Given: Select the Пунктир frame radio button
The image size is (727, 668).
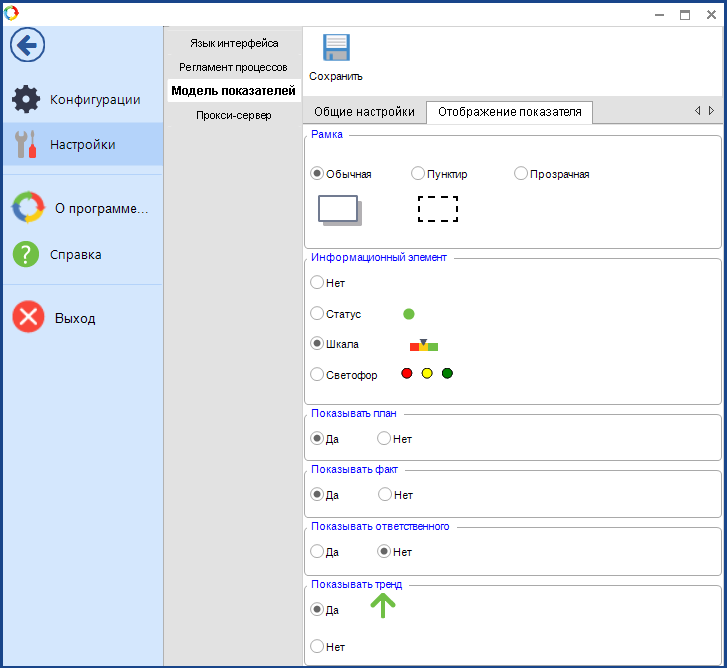Looking at the screenshot, I should (418, 173).
